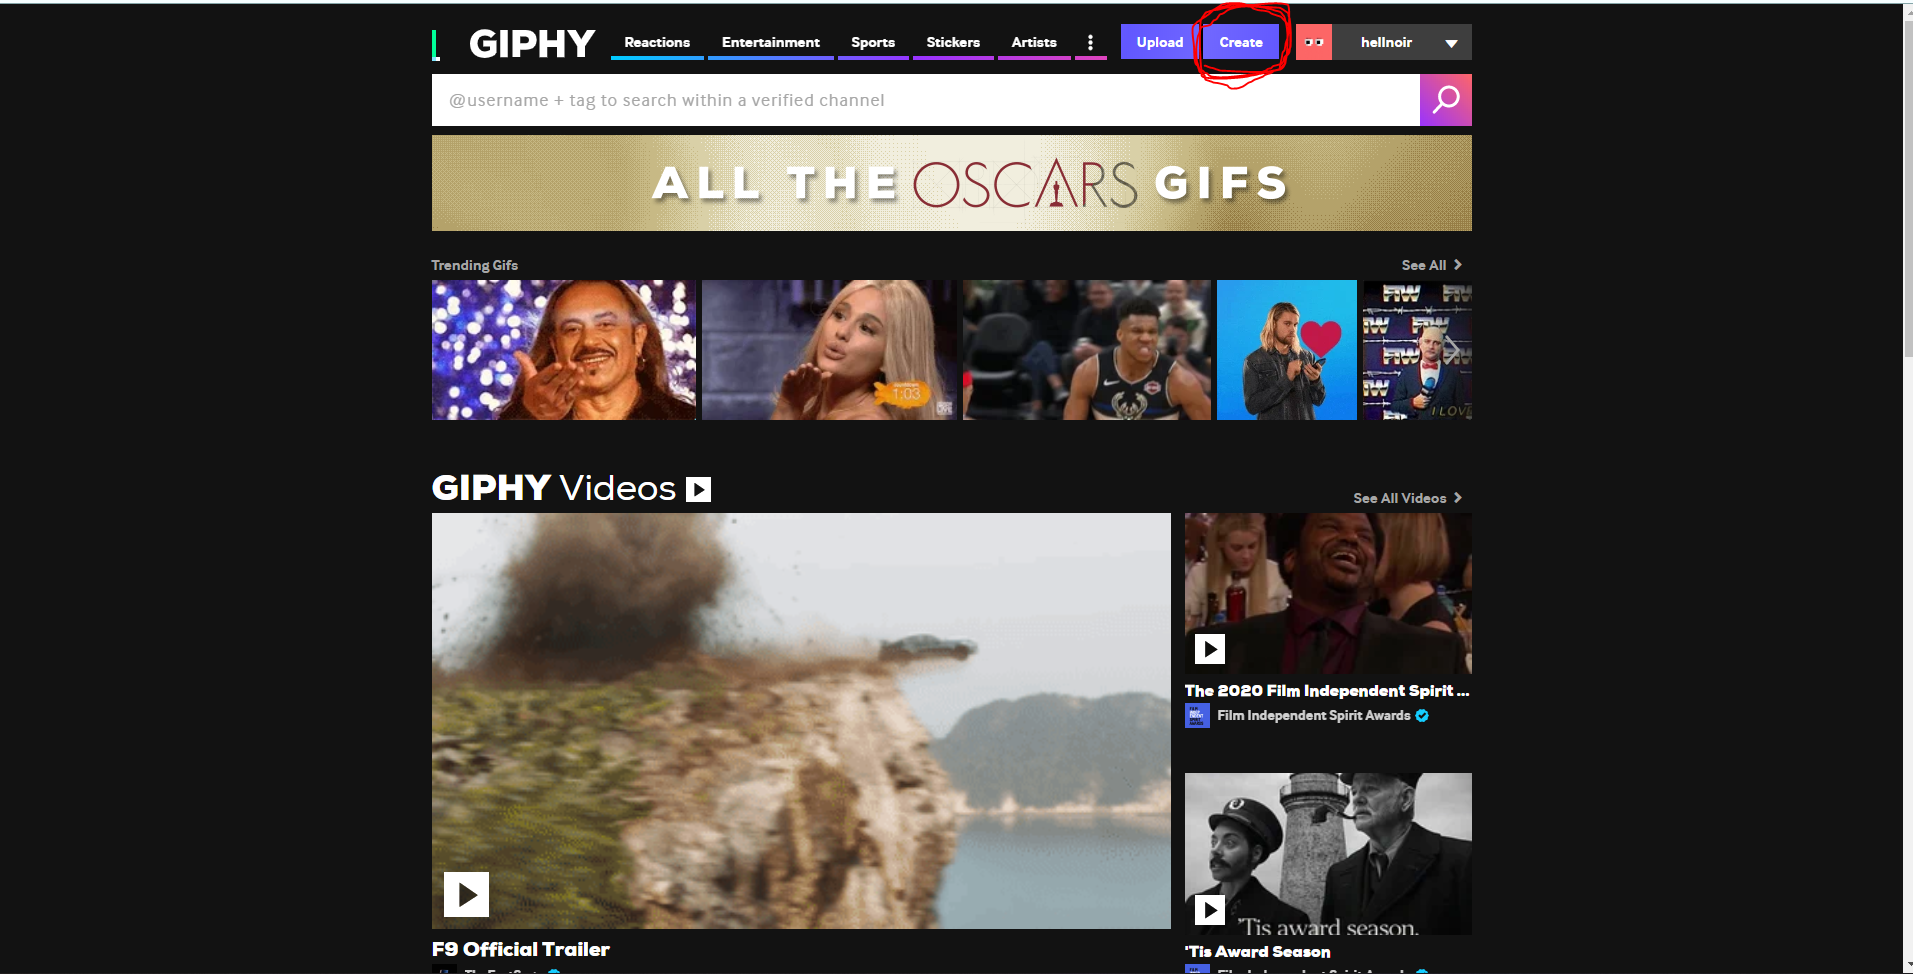The width and height of the screenshot is (1913, 974).
Task: Open the Film Independent Spirit Awards channel name
Action: point(1313,716)
